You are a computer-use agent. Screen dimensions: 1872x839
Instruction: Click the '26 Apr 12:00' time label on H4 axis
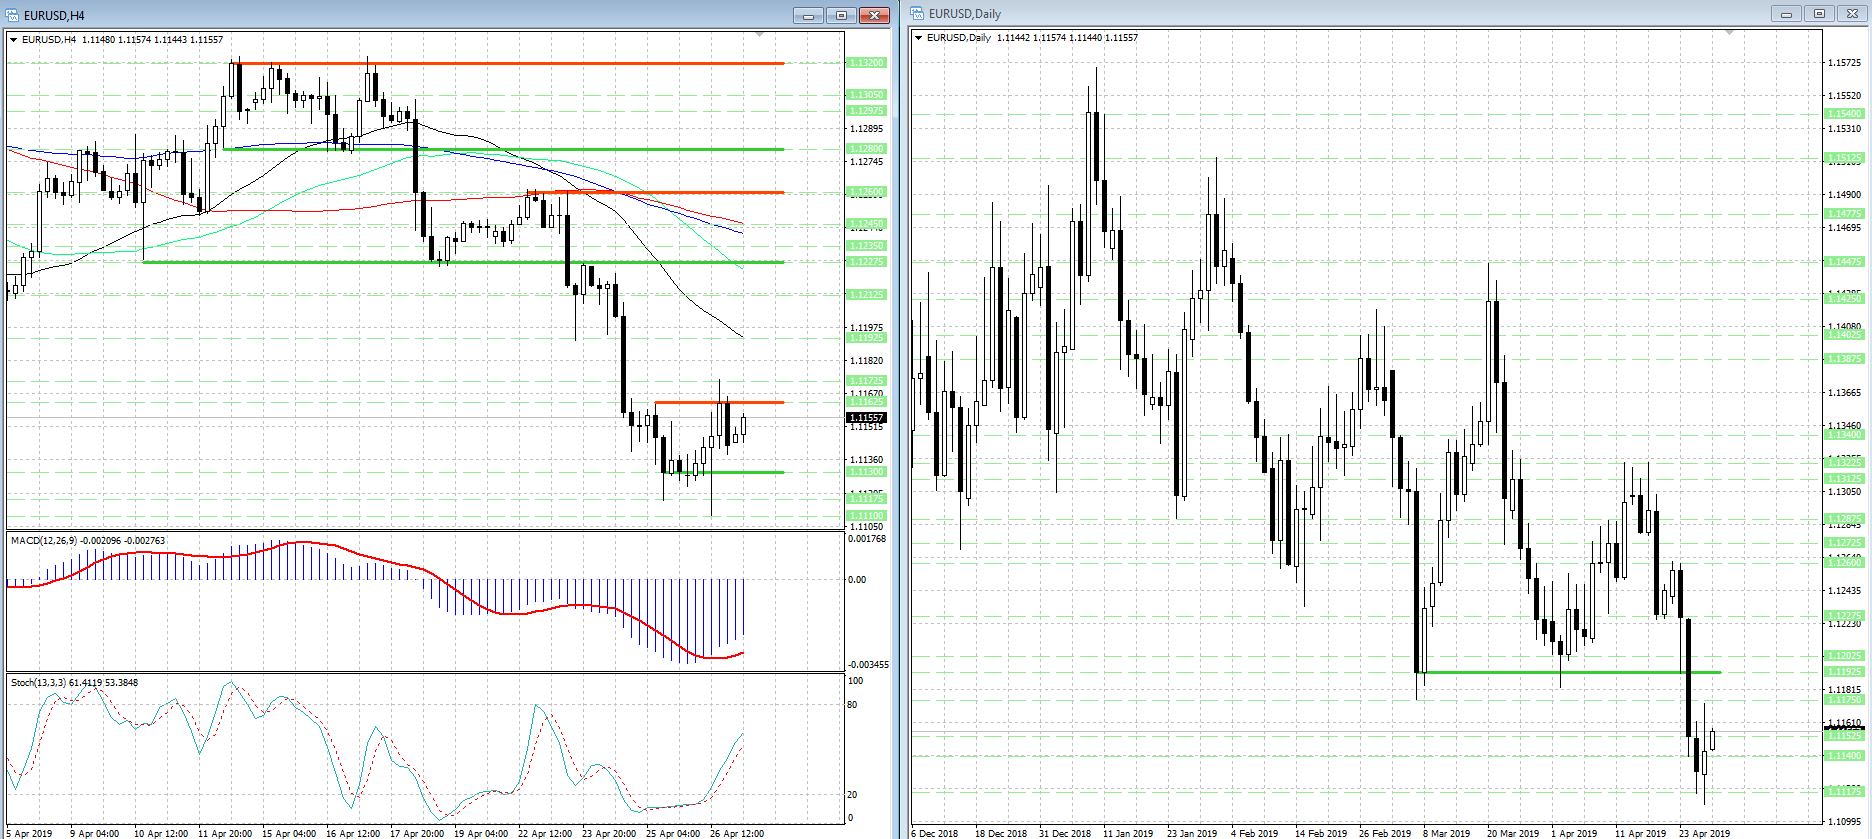click(x=737, y=833)
